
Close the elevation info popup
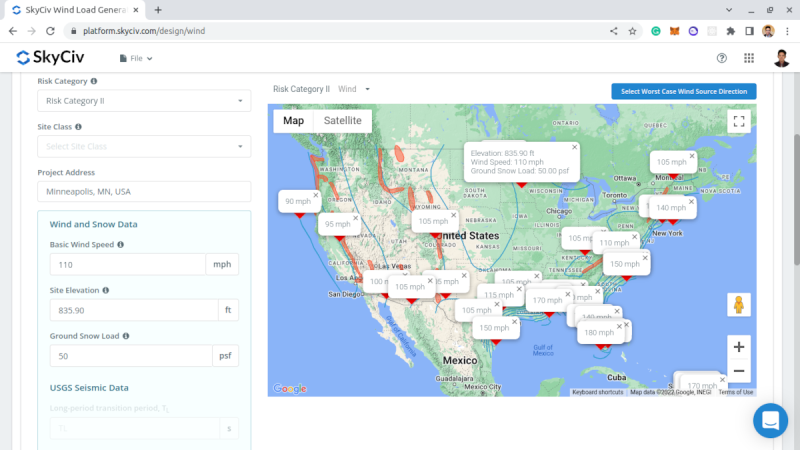point(574,147)
